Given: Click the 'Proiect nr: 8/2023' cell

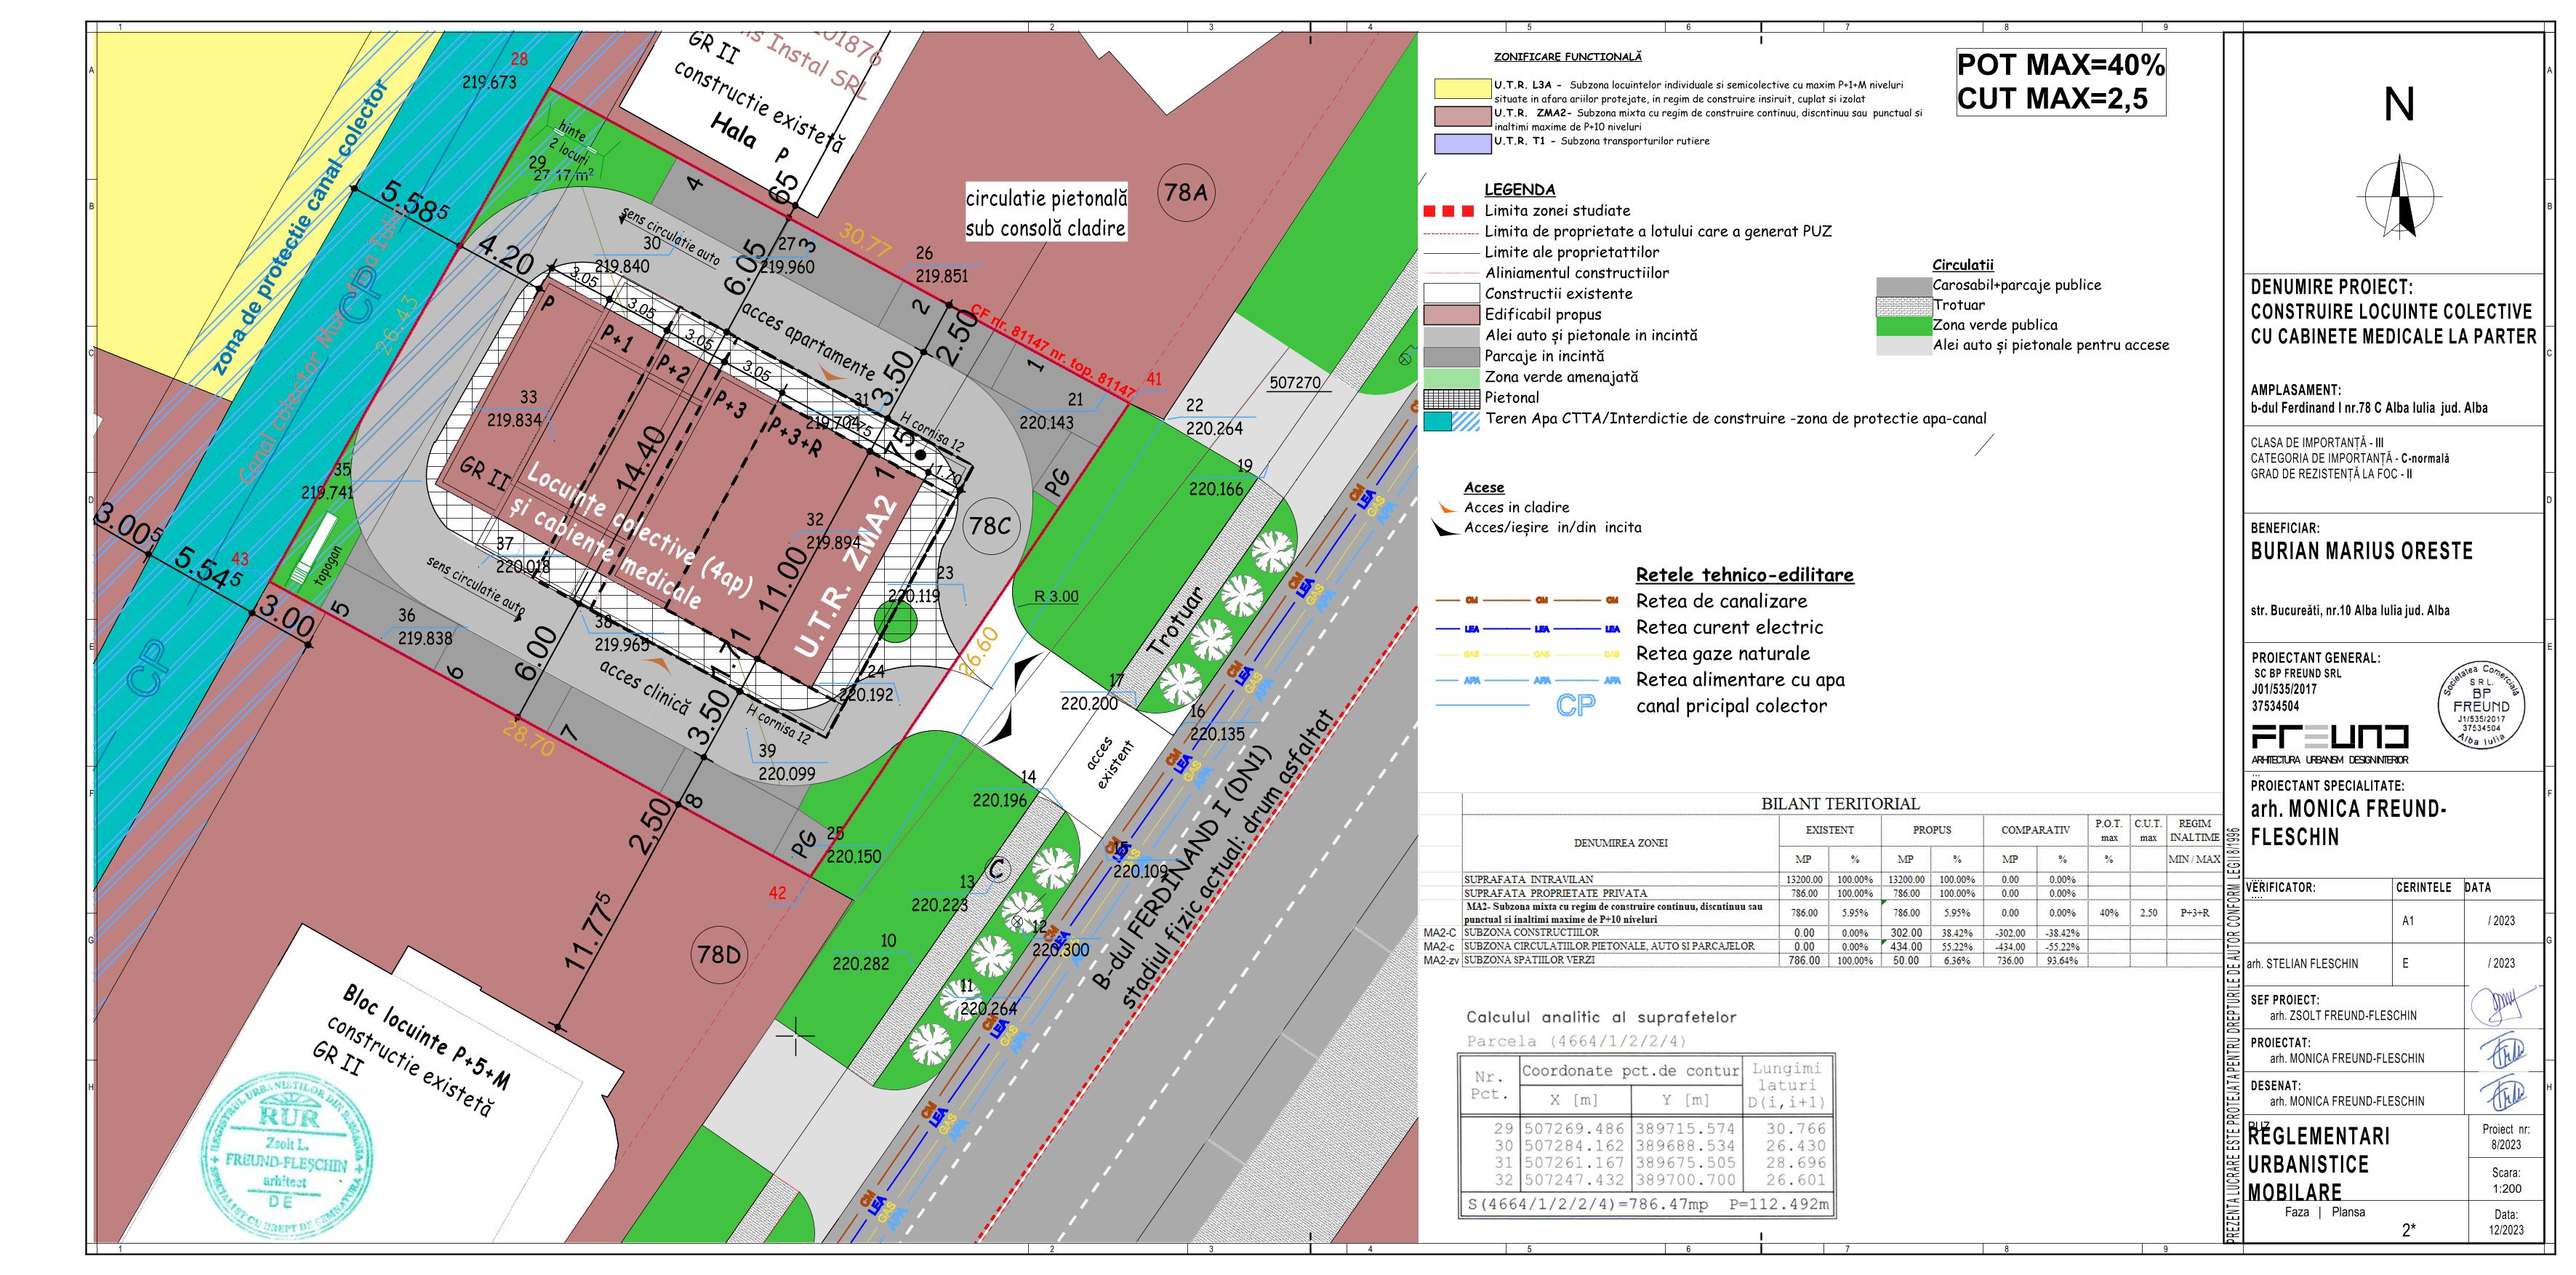Looking at the screenshot, I should [2506, 1137].
